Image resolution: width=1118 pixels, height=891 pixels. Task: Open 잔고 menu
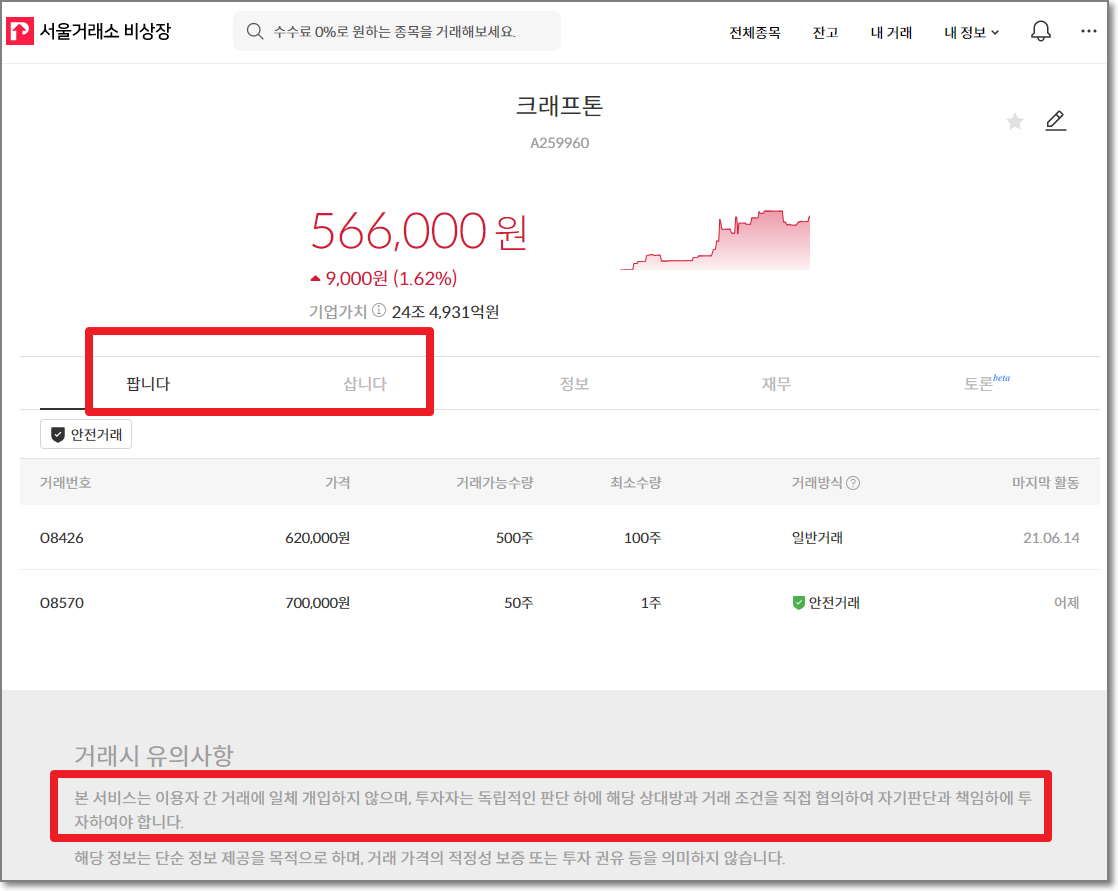pyautogui.click(x=825, y=33)
